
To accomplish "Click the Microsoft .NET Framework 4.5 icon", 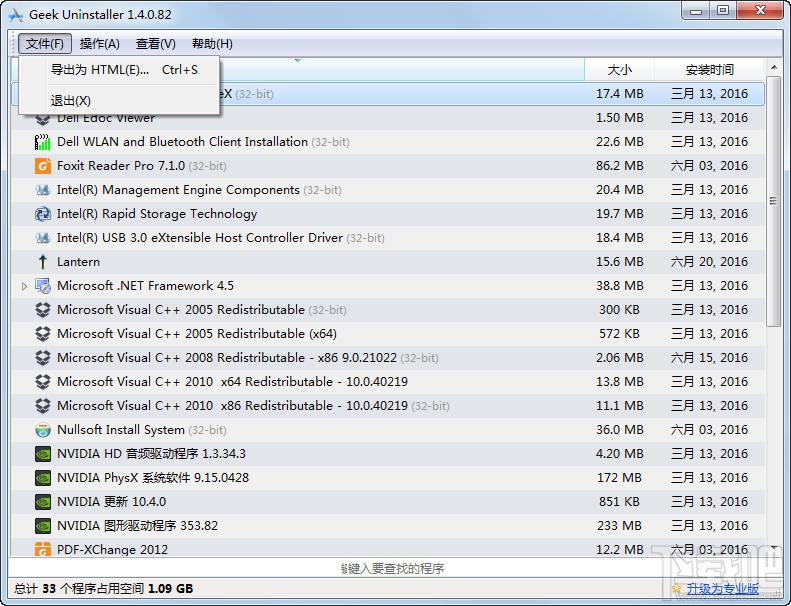I will click(x=43, y=286).
